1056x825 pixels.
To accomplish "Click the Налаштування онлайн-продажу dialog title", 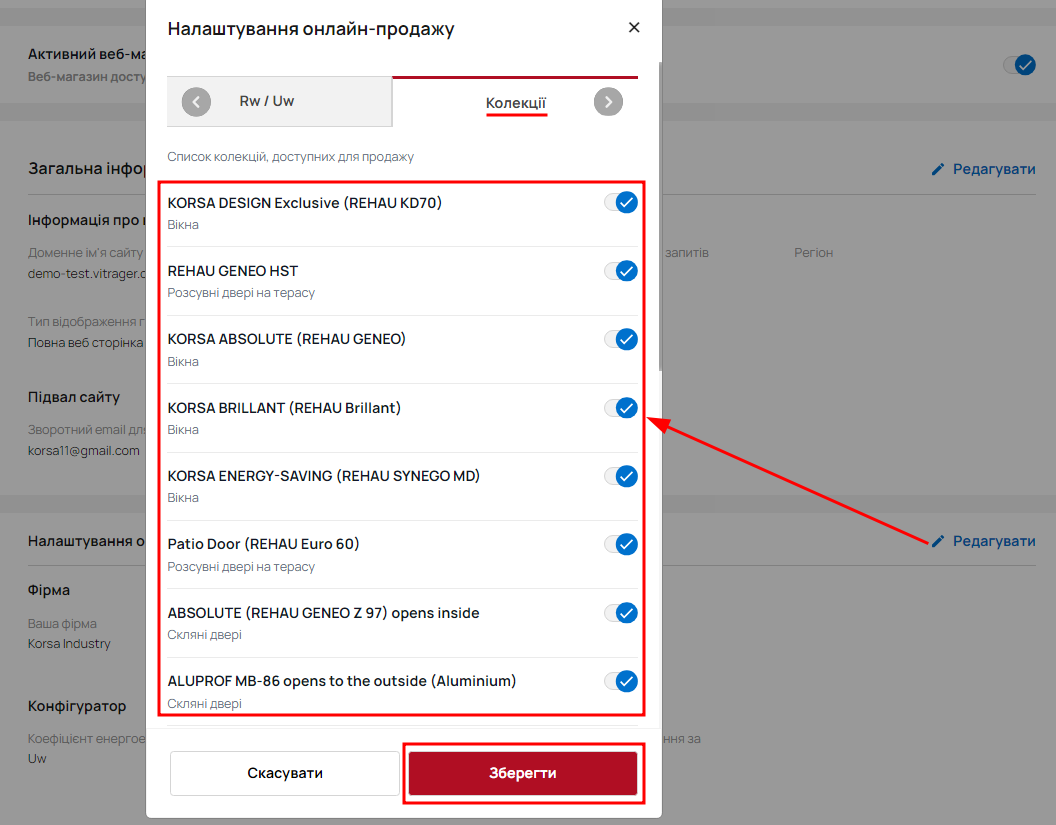I will pyautogui.click(x=311, y=28).
